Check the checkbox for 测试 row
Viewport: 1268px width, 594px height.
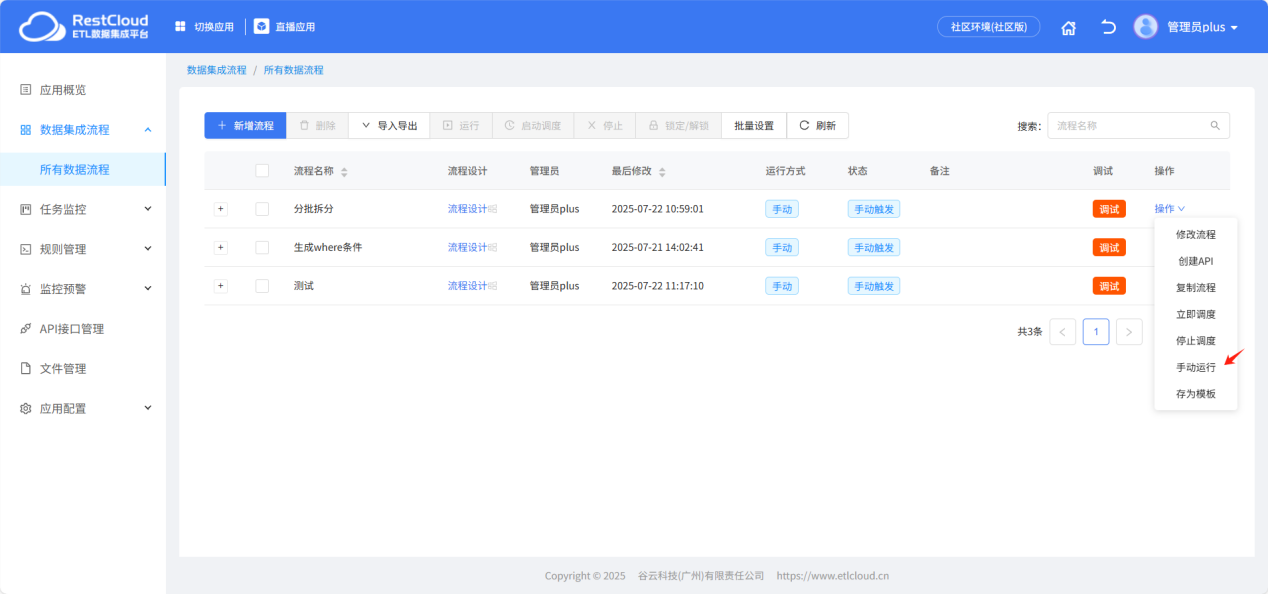[x=262, y=285]
